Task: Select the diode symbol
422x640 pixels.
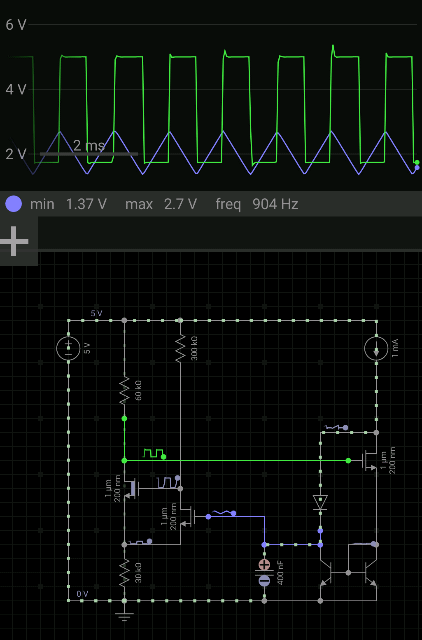Action: point(320,502)
